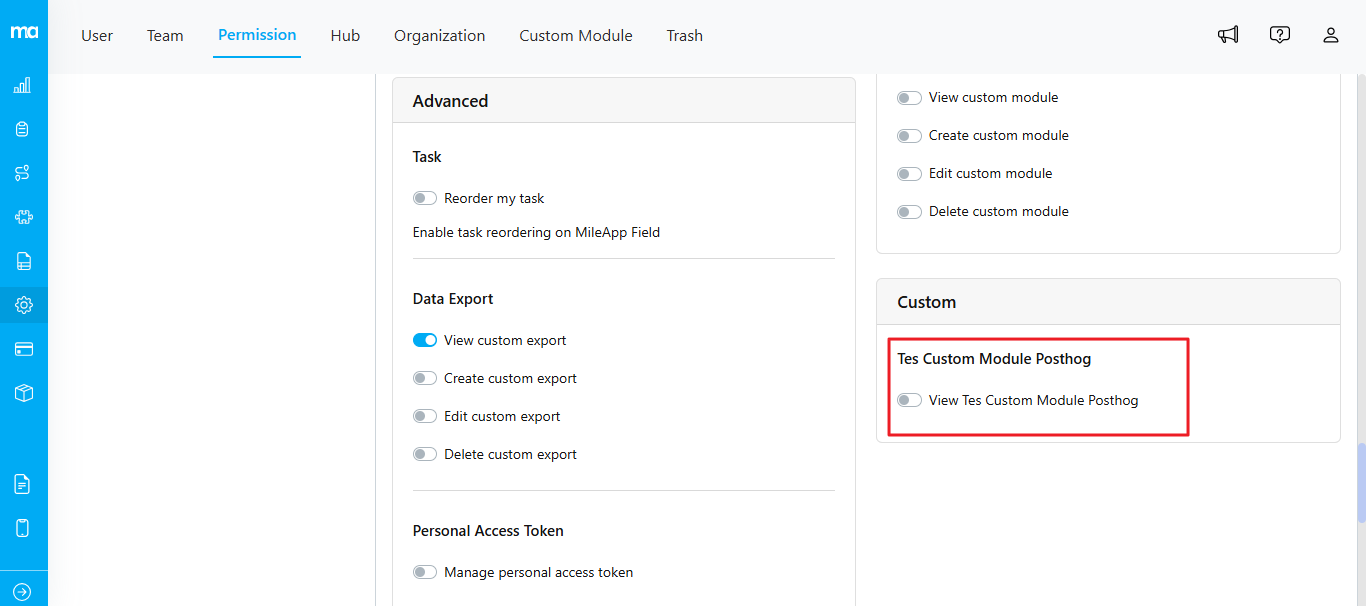
Task: Toggle Manage personal access token on
Action: pyautogui.click(x=425, y=572)
